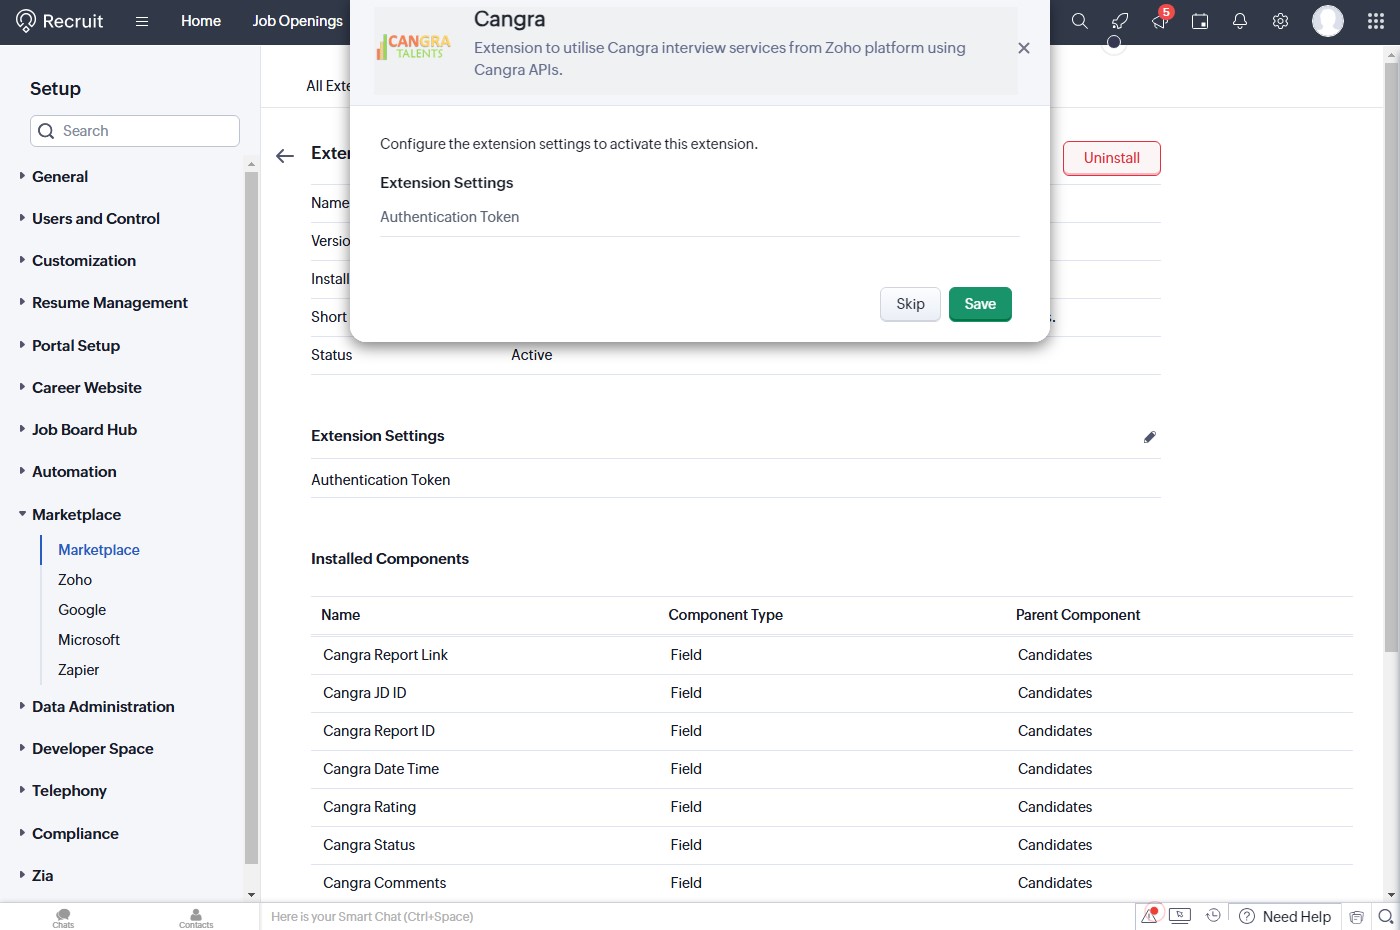
Task: Open announcements megaphone with 5 badge
Action: pyautogui.click(x=1160, y=21)
